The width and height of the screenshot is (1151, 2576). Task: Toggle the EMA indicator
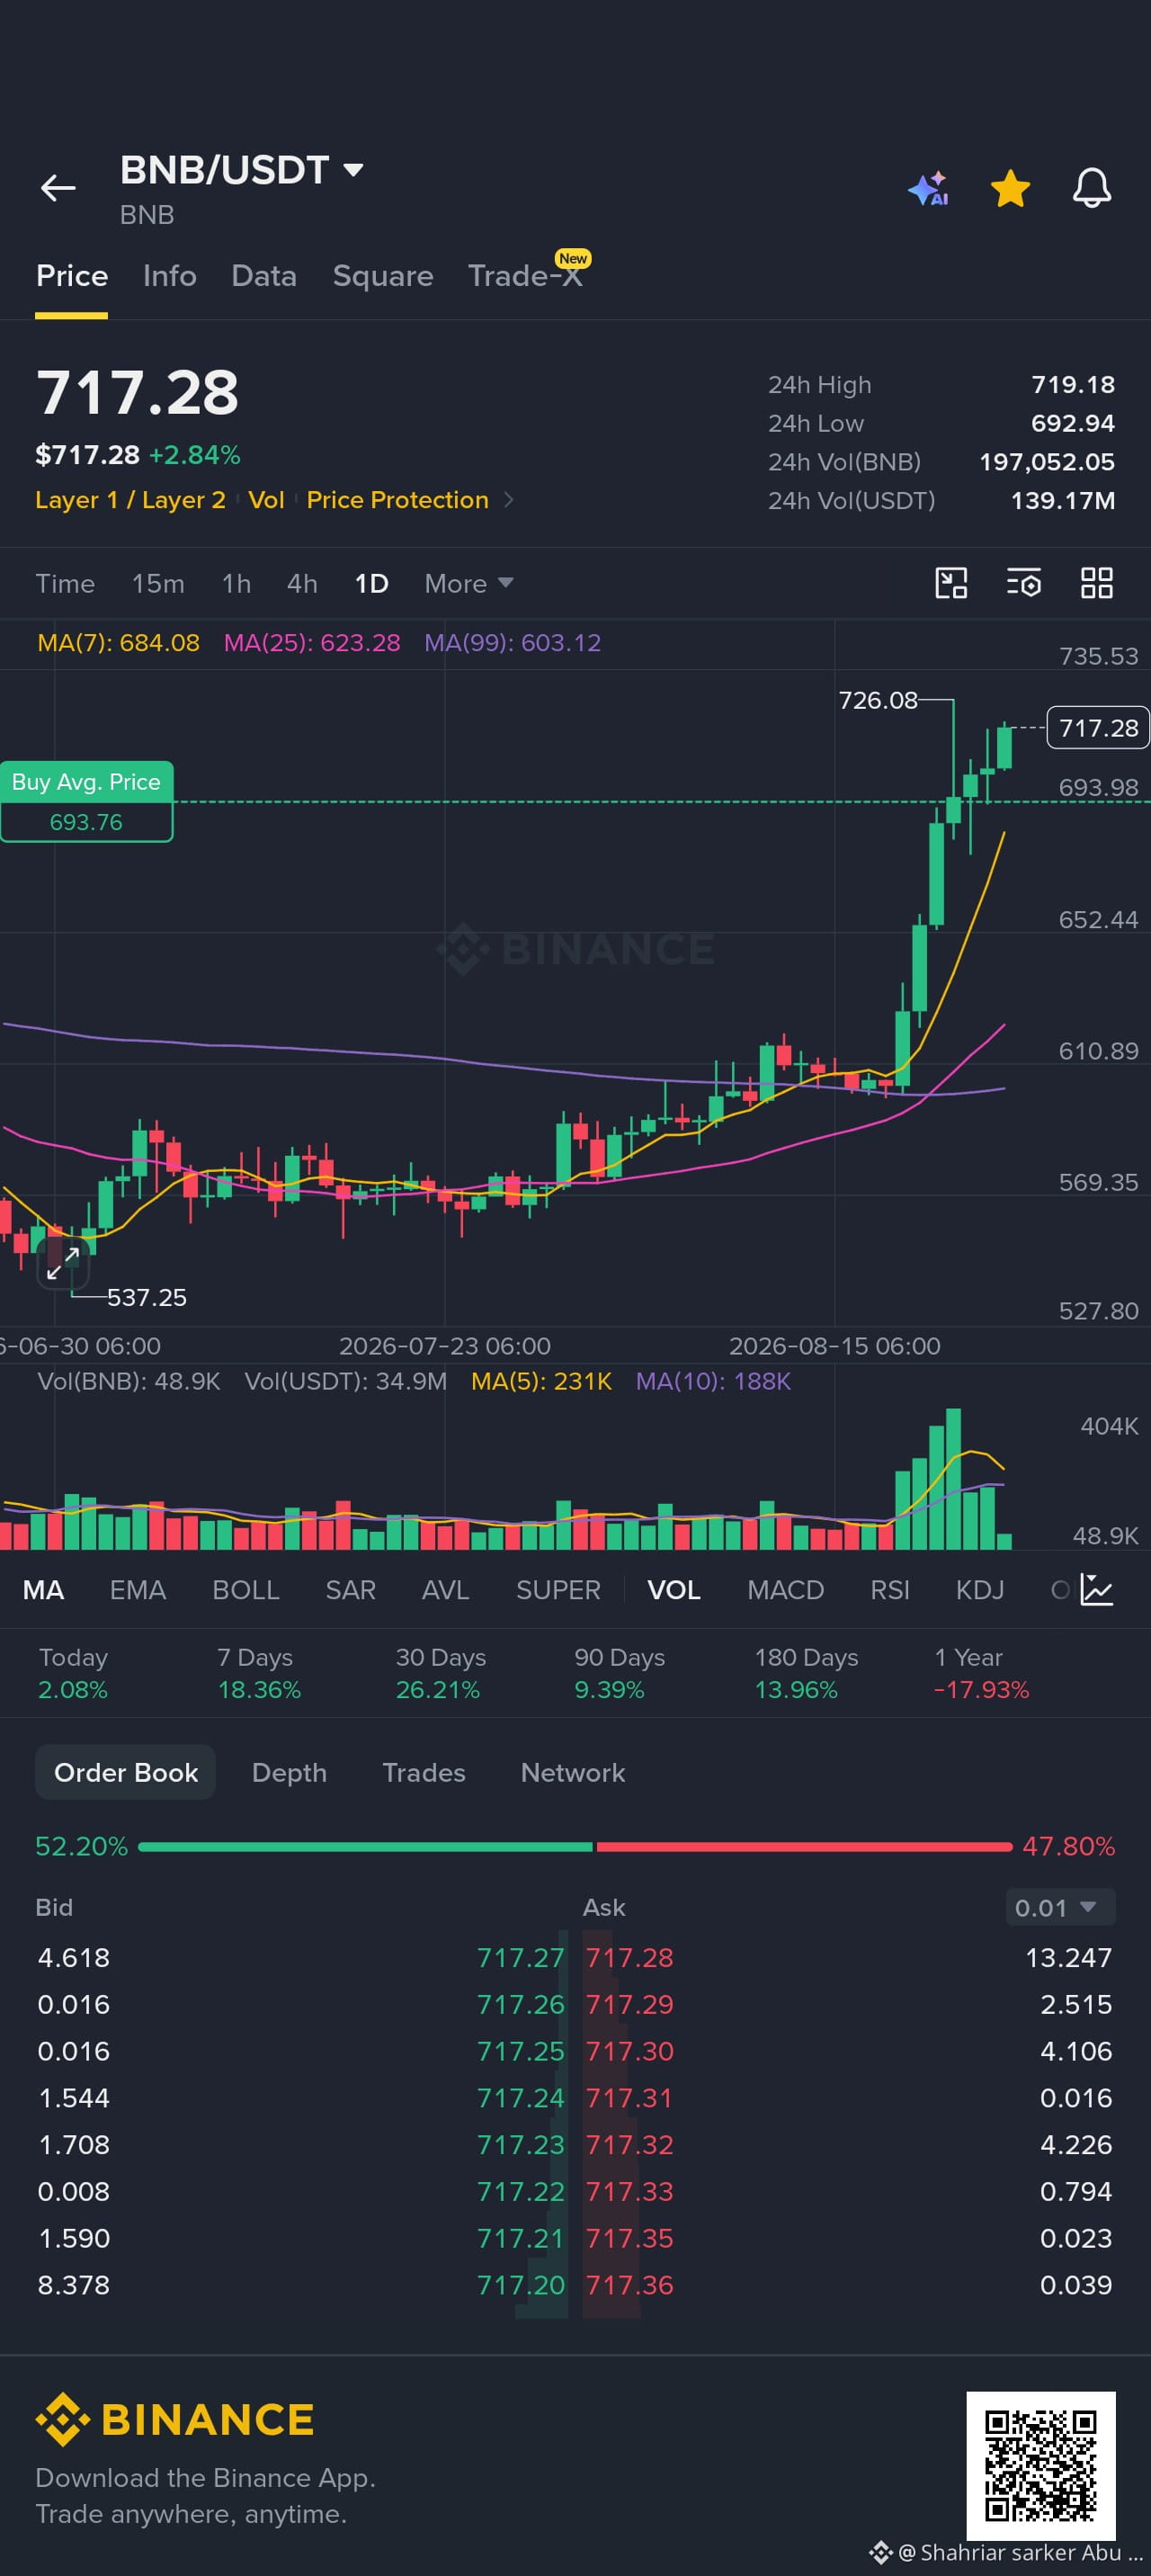click(138, 1590)
